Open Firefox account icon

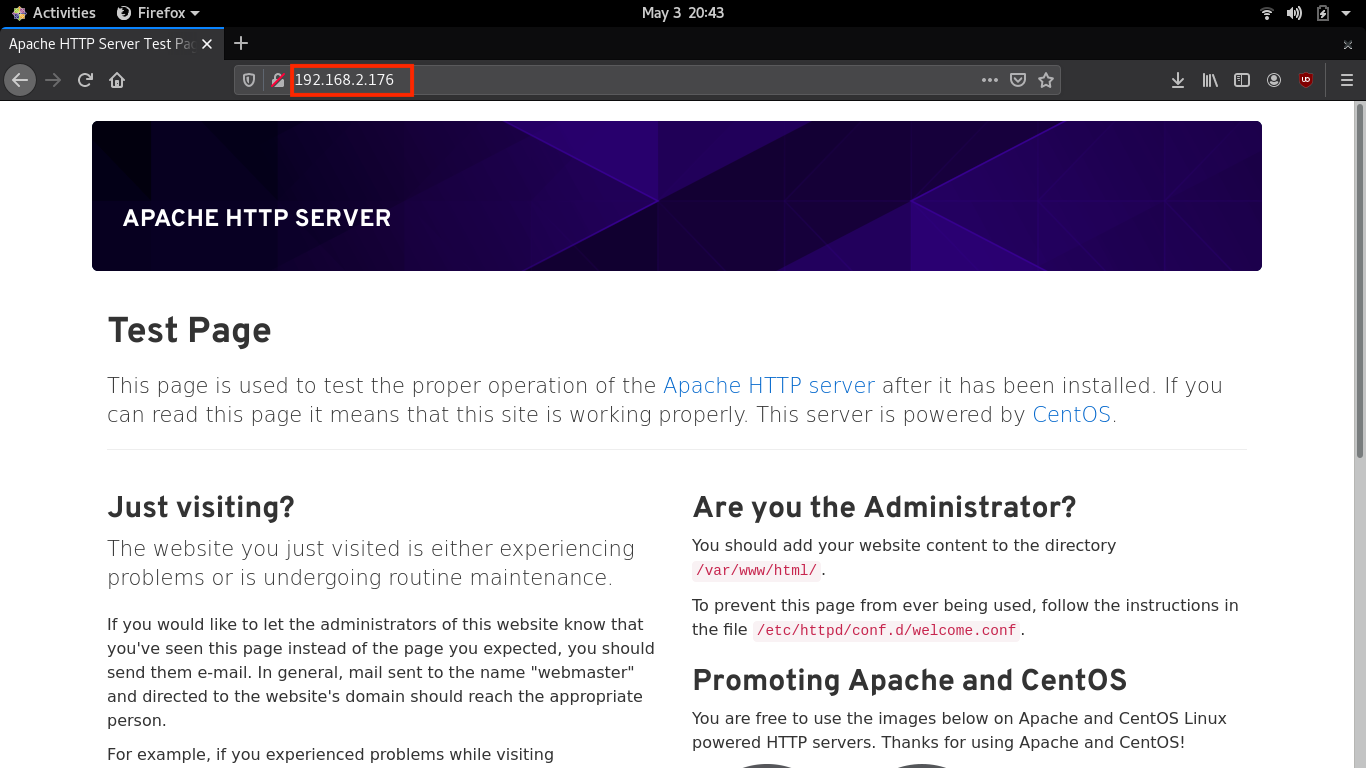point(1274,80)
